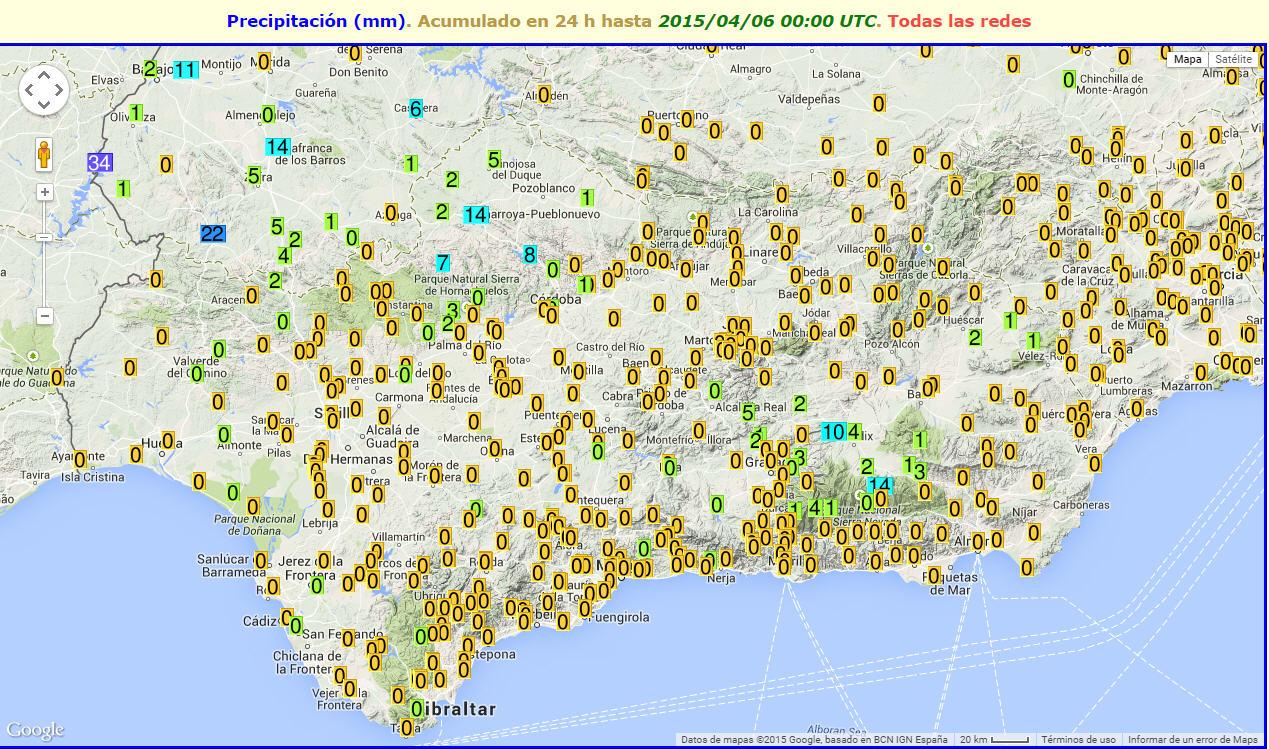Screen dimensions: 1269x749
Task: Select the cyan 10 precipitation marker
Action: [x=832, y=432]
